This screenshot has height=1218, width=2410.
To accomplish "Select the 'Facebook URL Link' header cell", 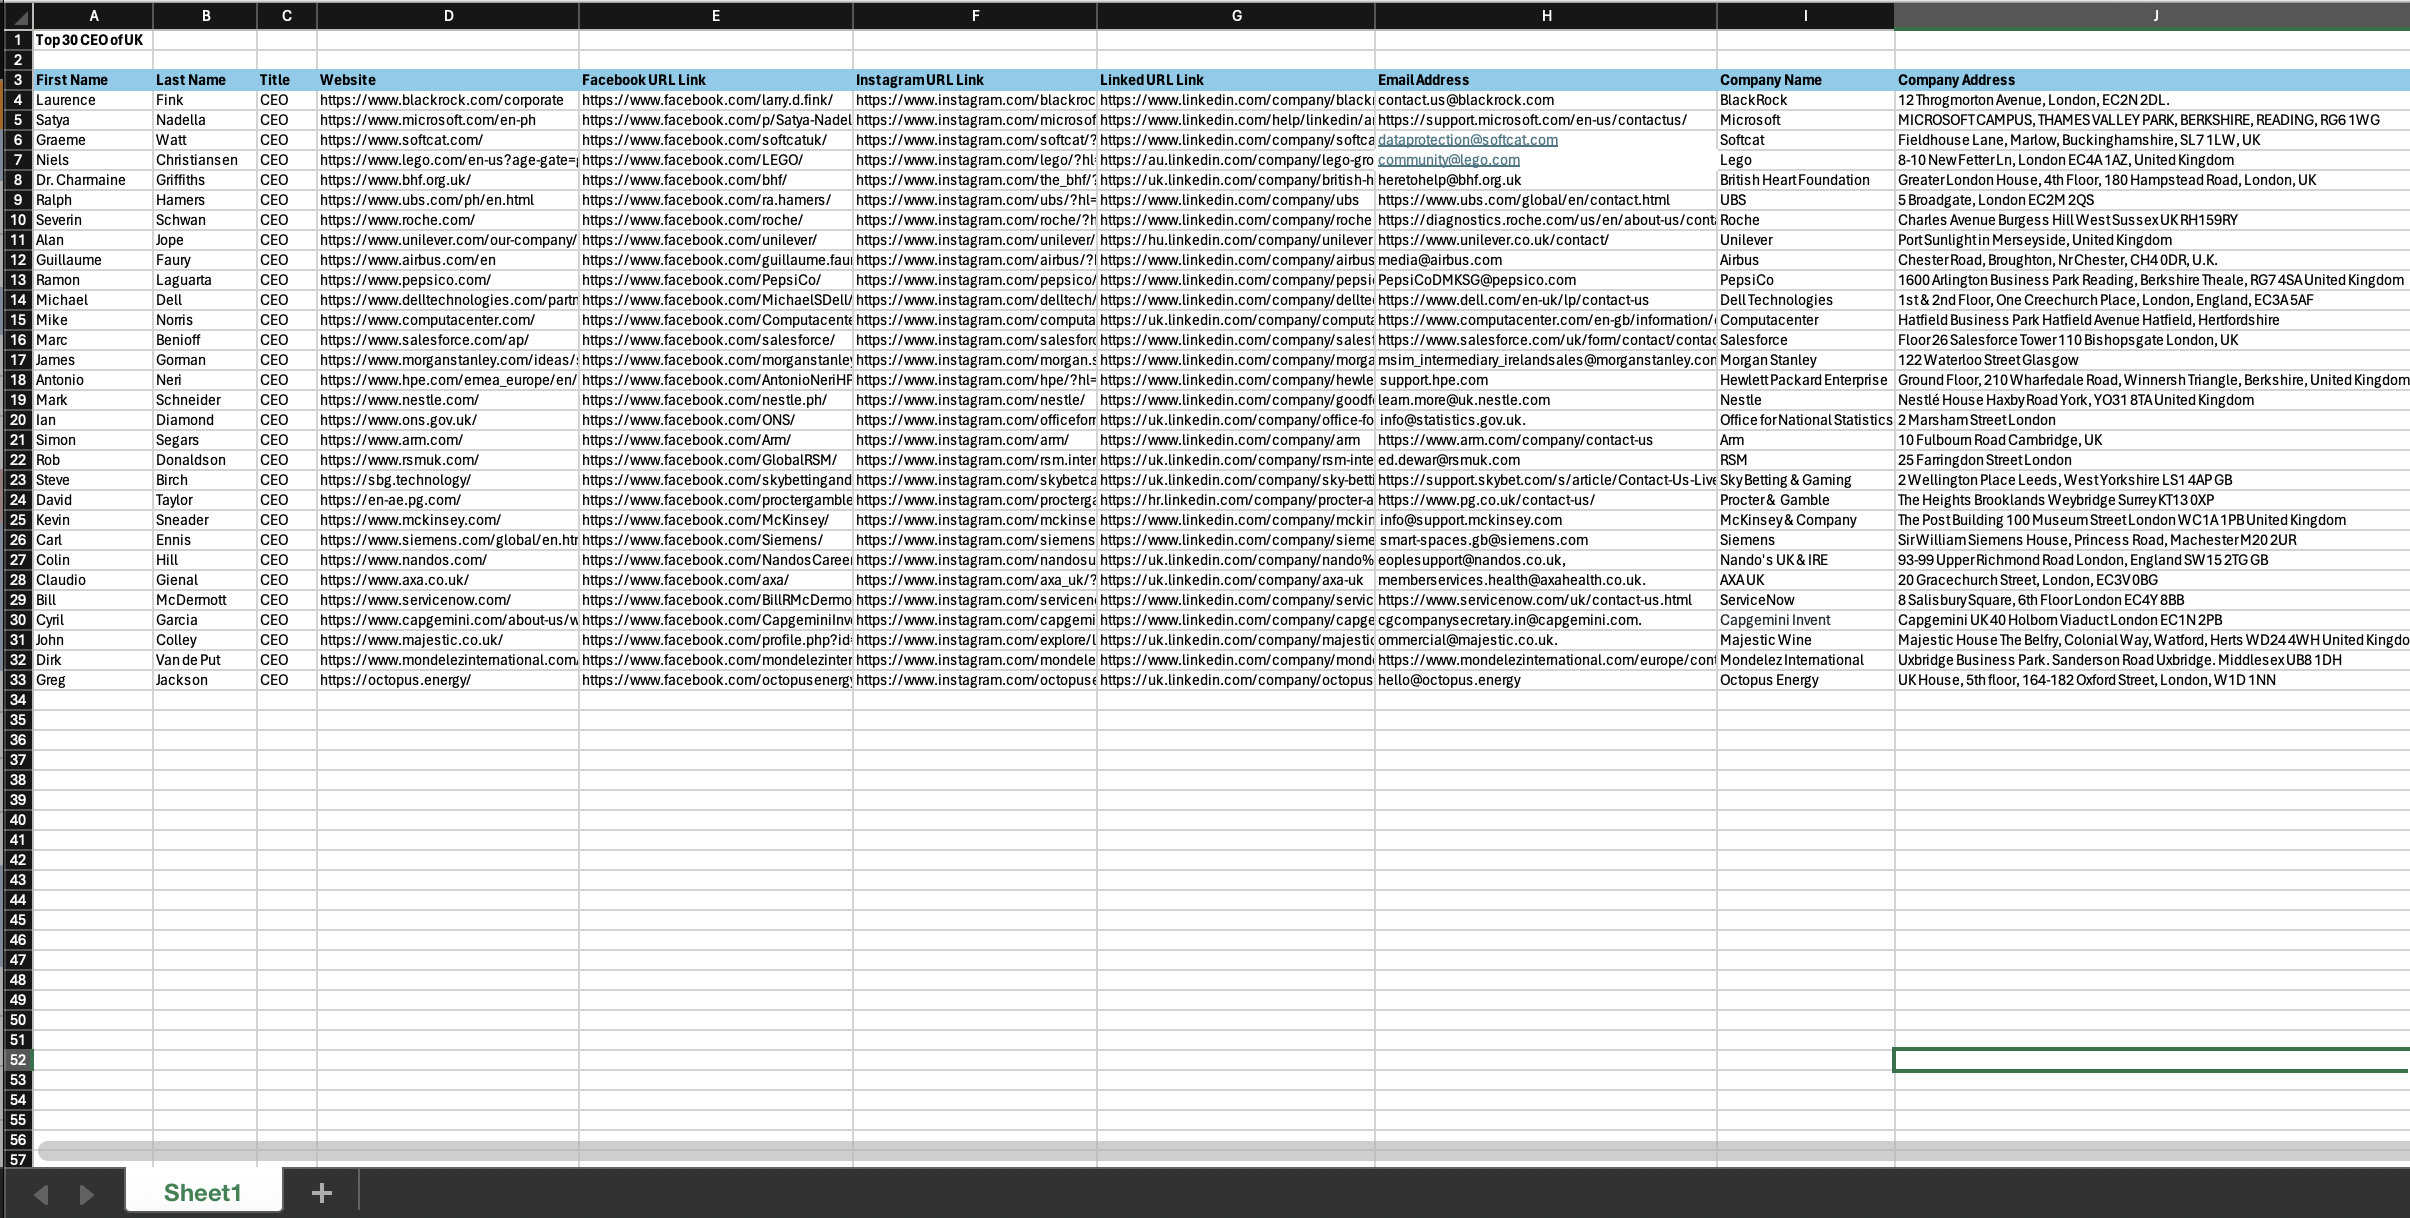I will coord(715,80).
